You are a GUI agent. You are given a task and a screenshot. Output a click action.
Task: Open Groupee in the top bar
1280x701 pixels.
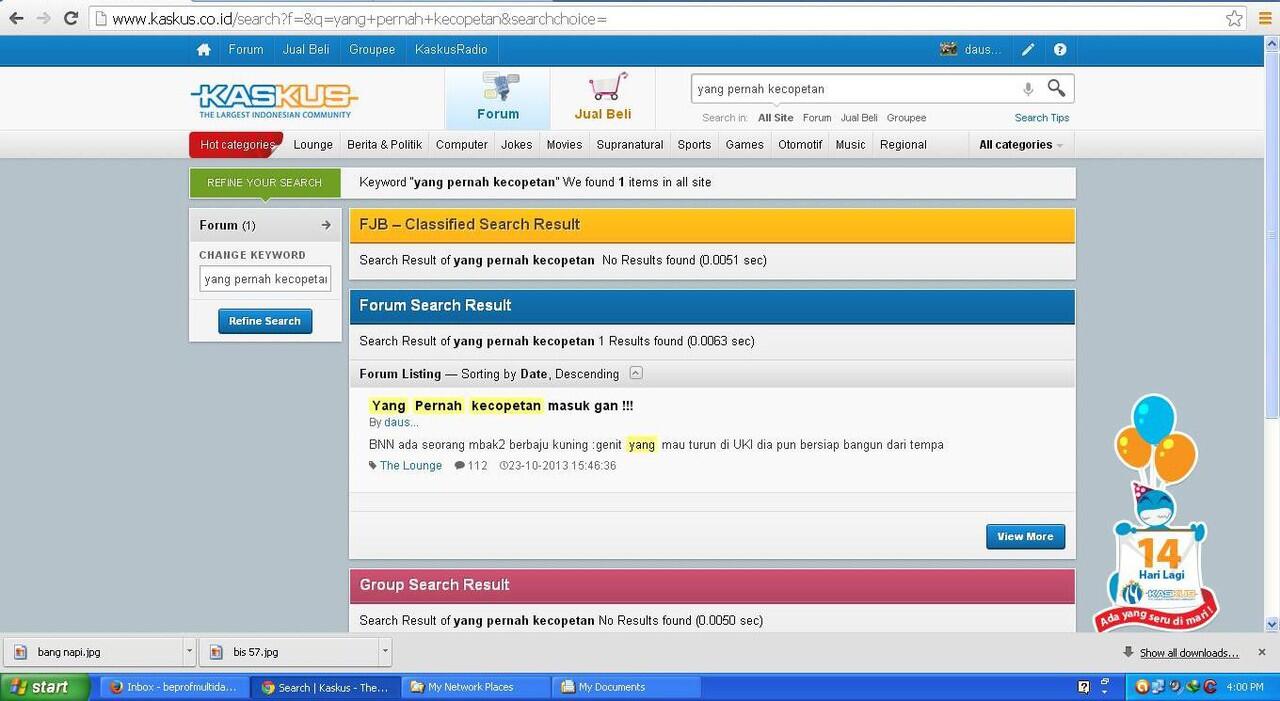[x=372, y=50]
